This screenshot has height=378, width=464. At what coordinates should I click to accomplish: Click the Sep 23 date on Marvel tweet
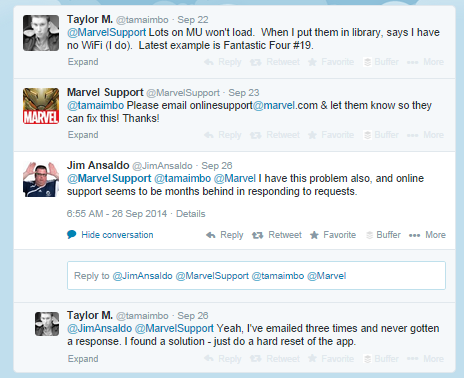pyautogui.click(x=244, y=93)
